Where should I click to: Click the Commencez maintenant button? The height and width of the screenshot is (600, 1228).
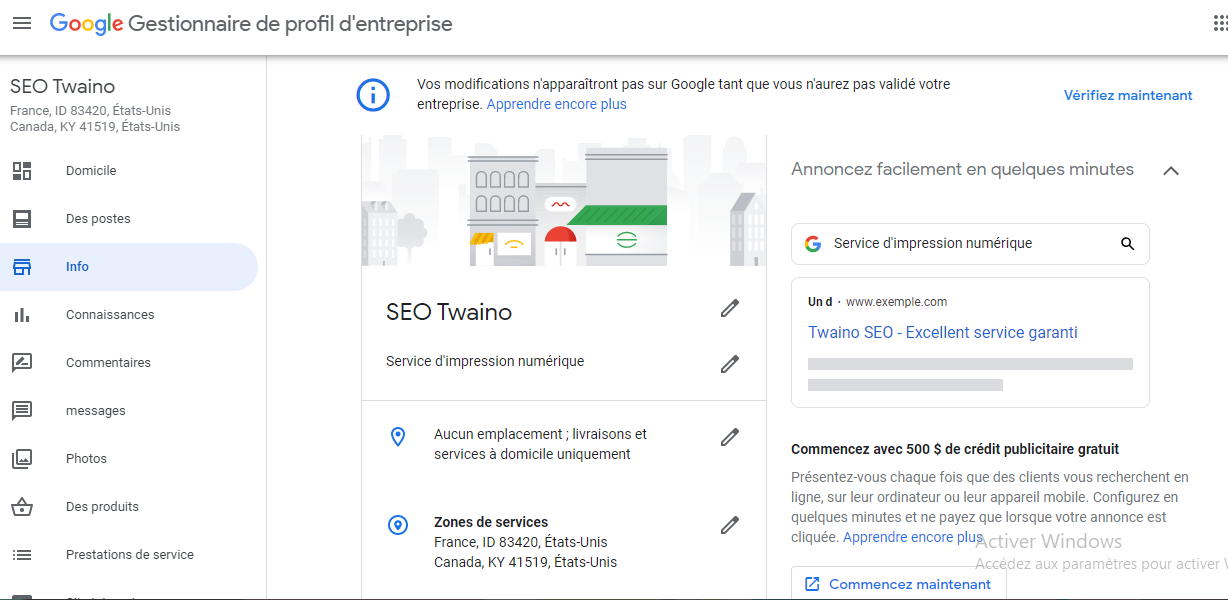898,584
